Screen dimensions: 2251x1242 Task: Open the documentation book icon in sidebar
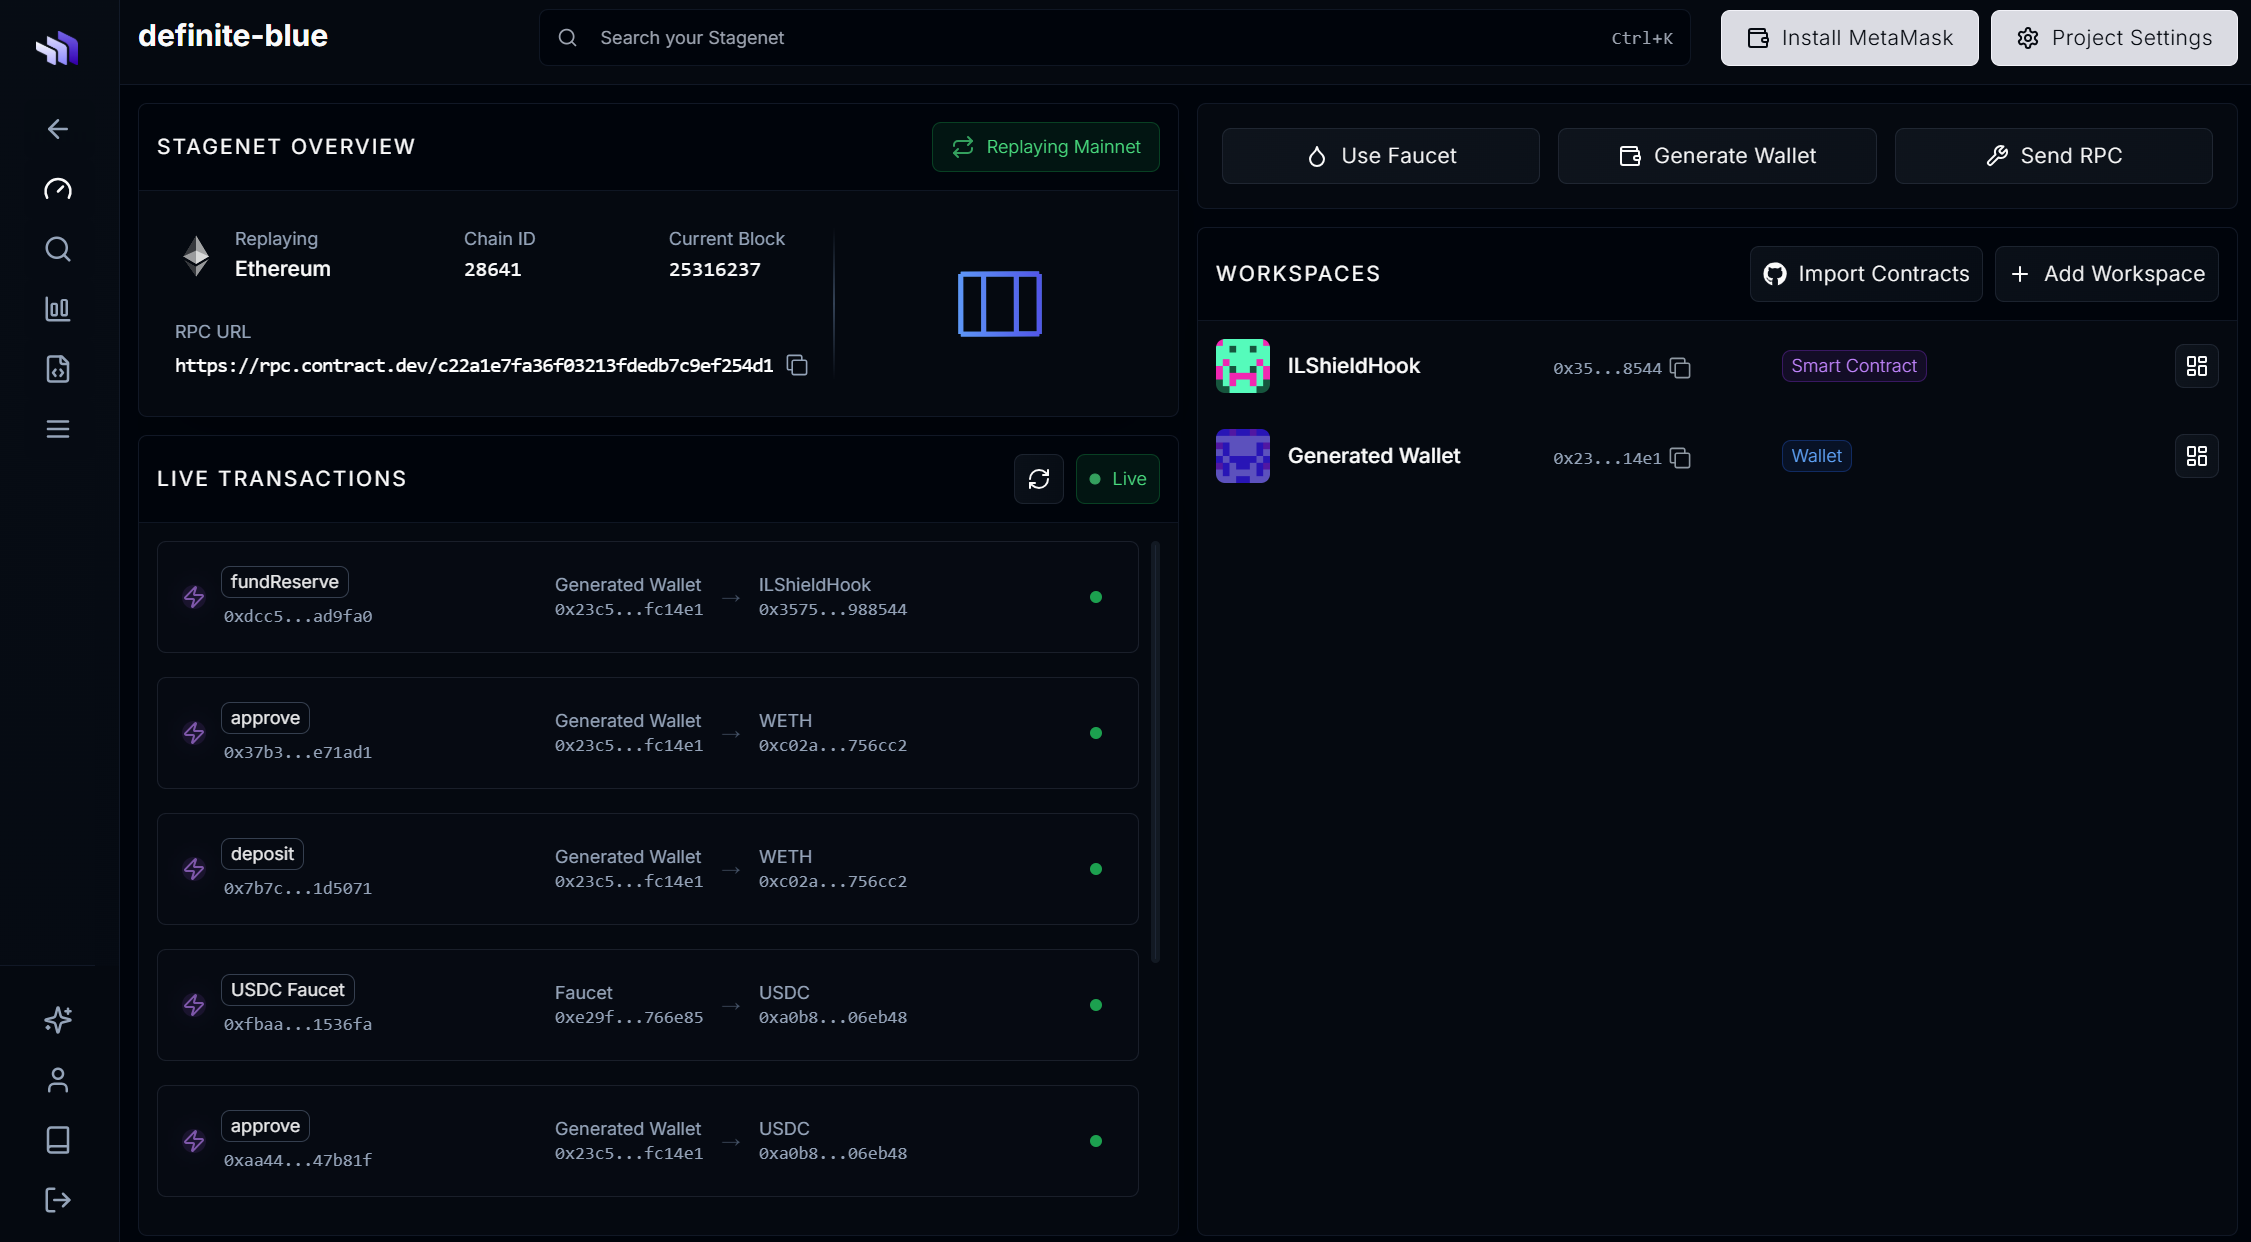point(58,1140)
